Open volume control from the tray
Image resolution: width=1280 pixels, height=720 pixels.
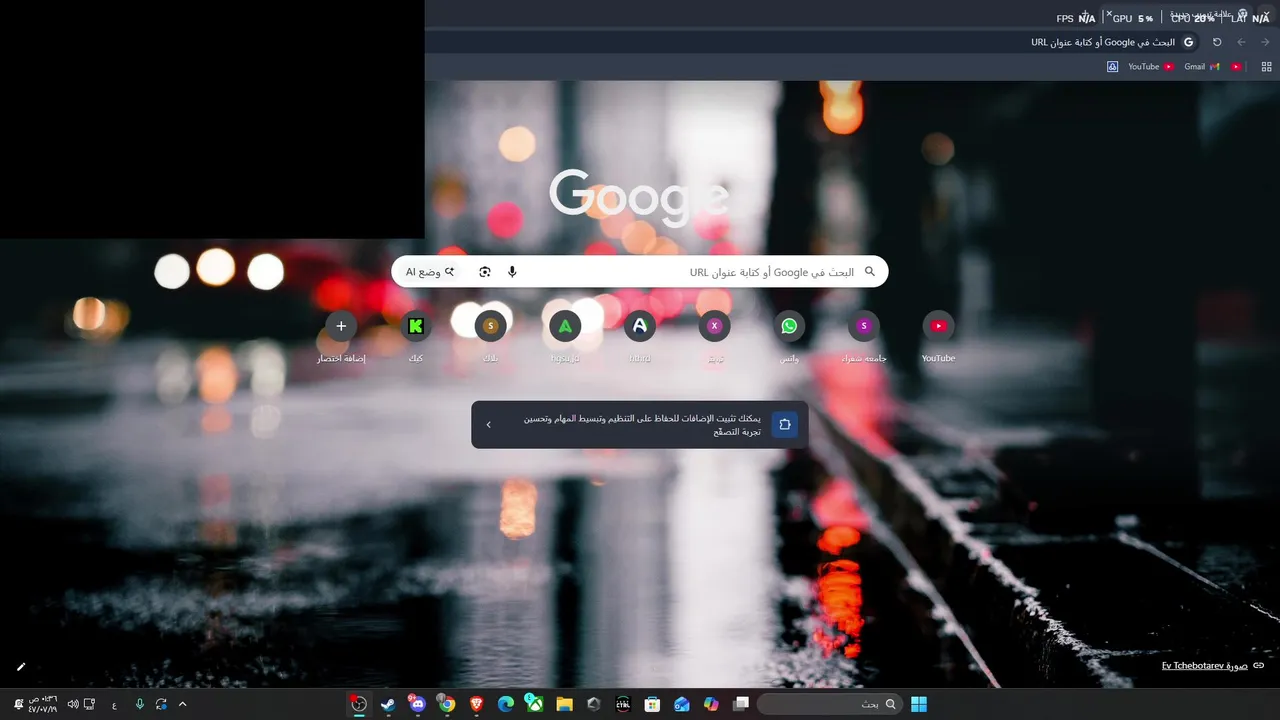pos(73,704)
